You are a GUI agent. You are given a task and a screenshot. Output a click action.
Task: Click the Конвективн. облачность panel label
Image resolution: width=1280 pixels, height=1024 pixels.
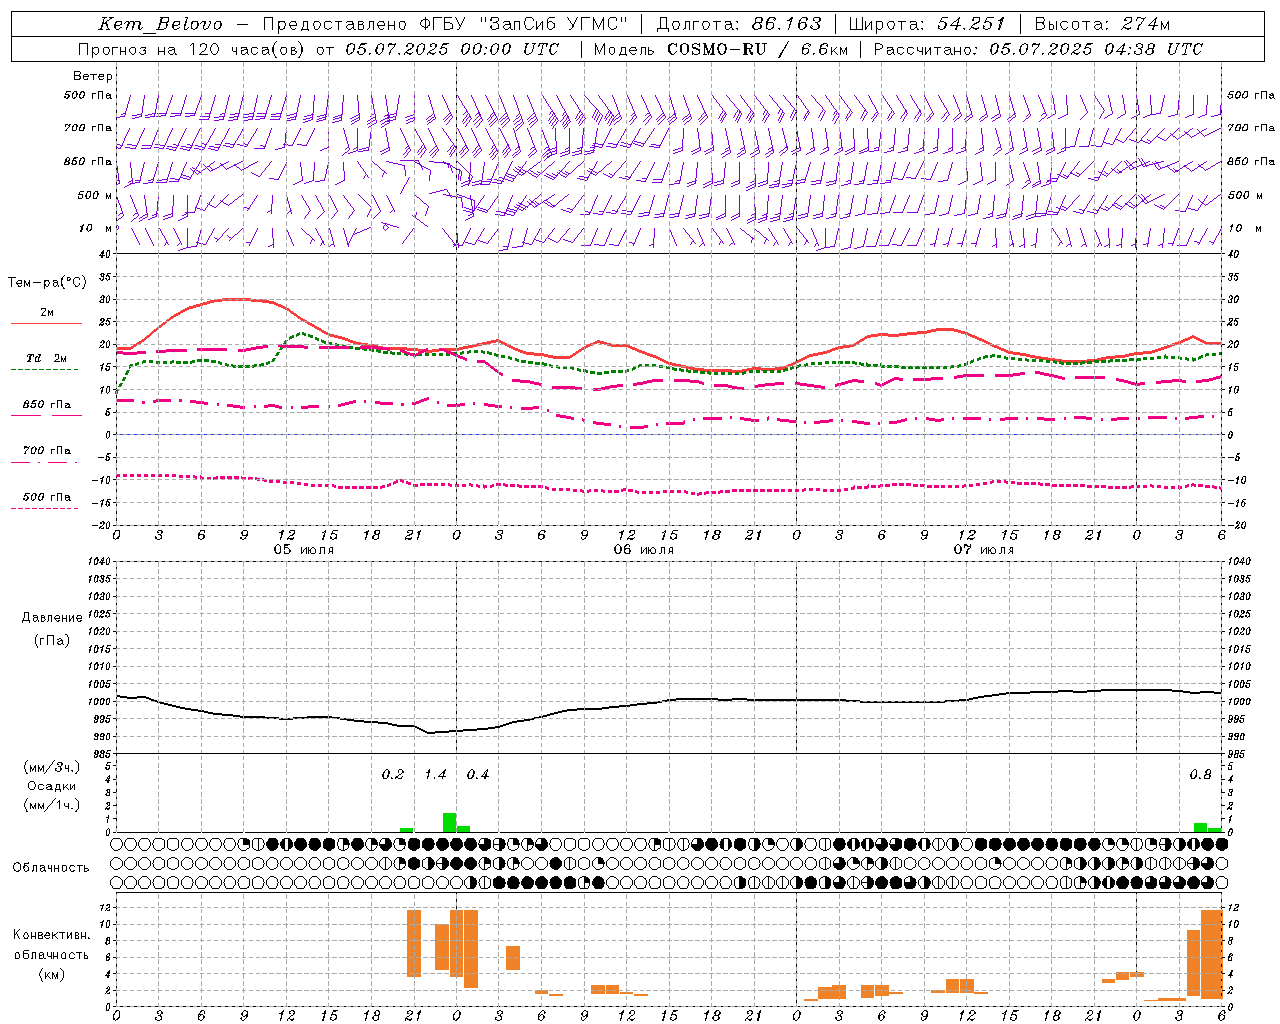[51, 945]
